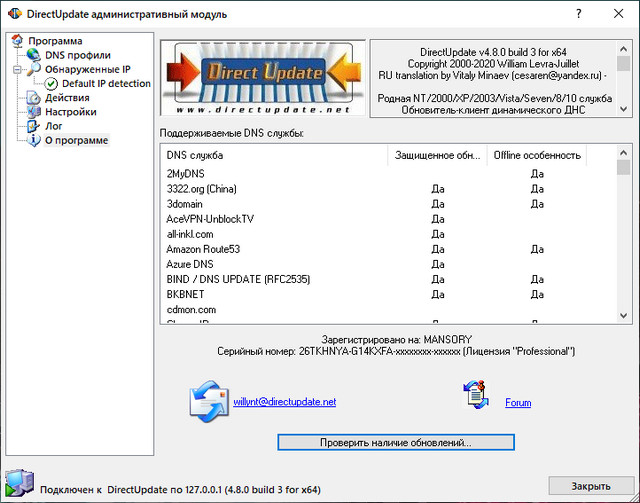Click the down arrow of the DNS services list scrollbar
640x503 pixels.
click(x=623, y=315)
